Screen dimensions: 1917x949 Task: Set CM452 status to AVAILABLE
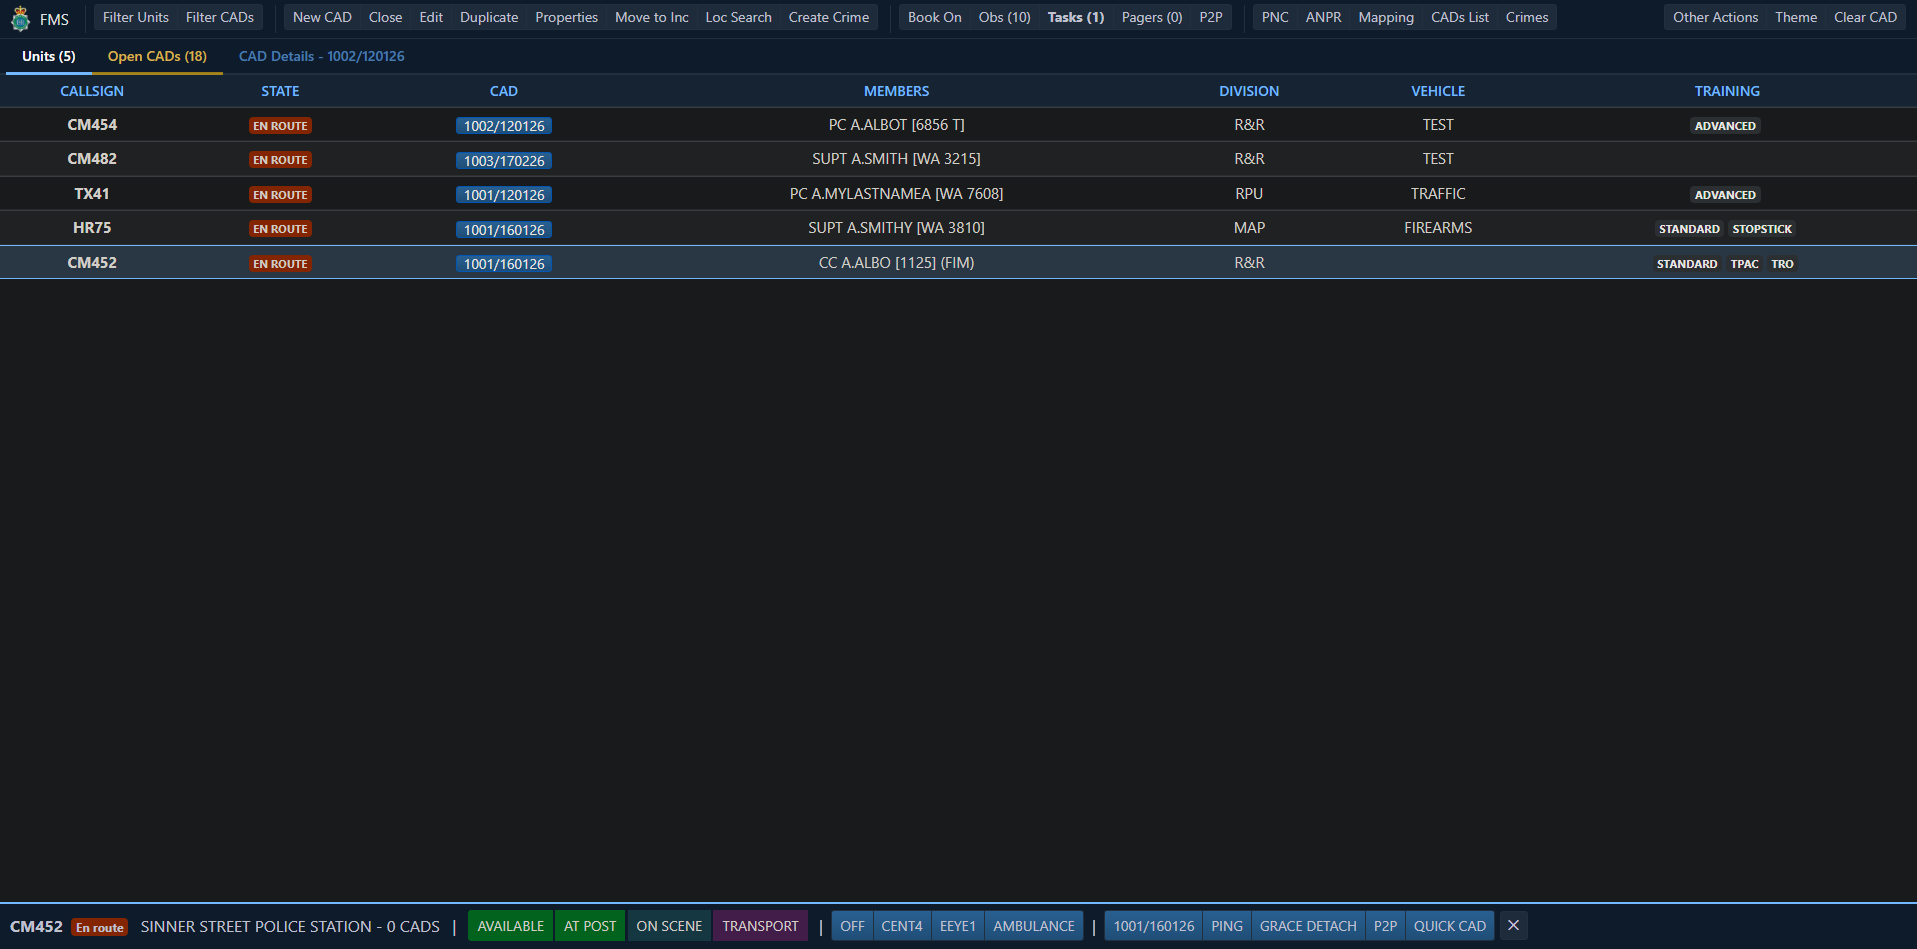(x=510, y=926)
